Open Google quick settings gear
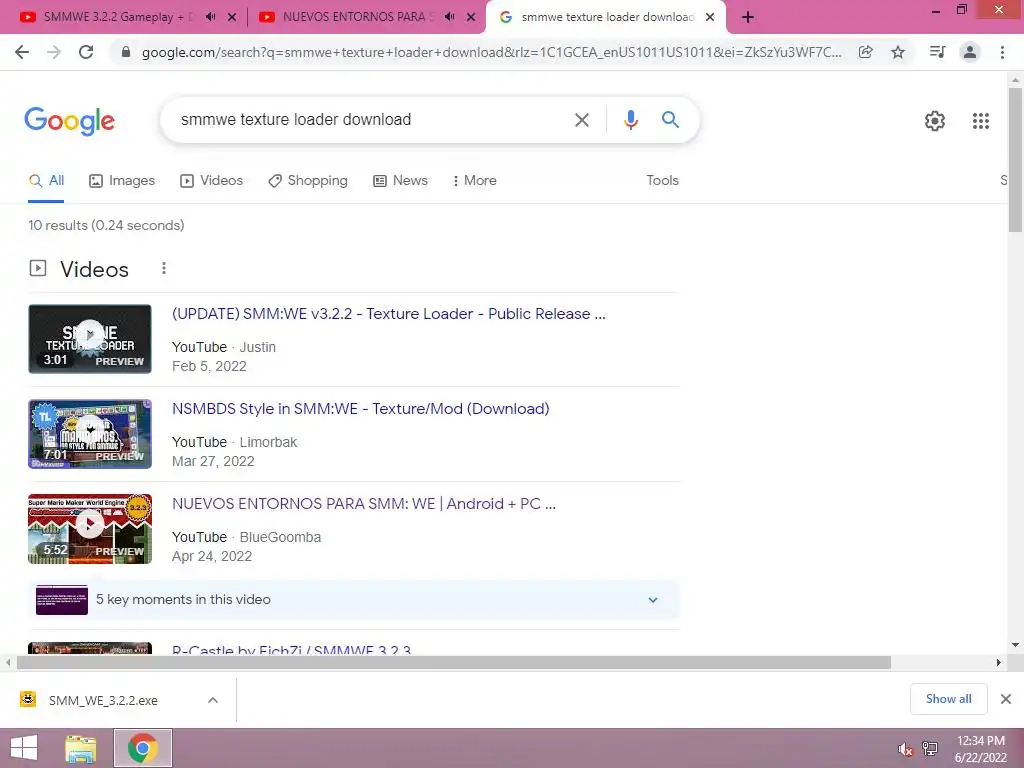 tap(935, 121)
